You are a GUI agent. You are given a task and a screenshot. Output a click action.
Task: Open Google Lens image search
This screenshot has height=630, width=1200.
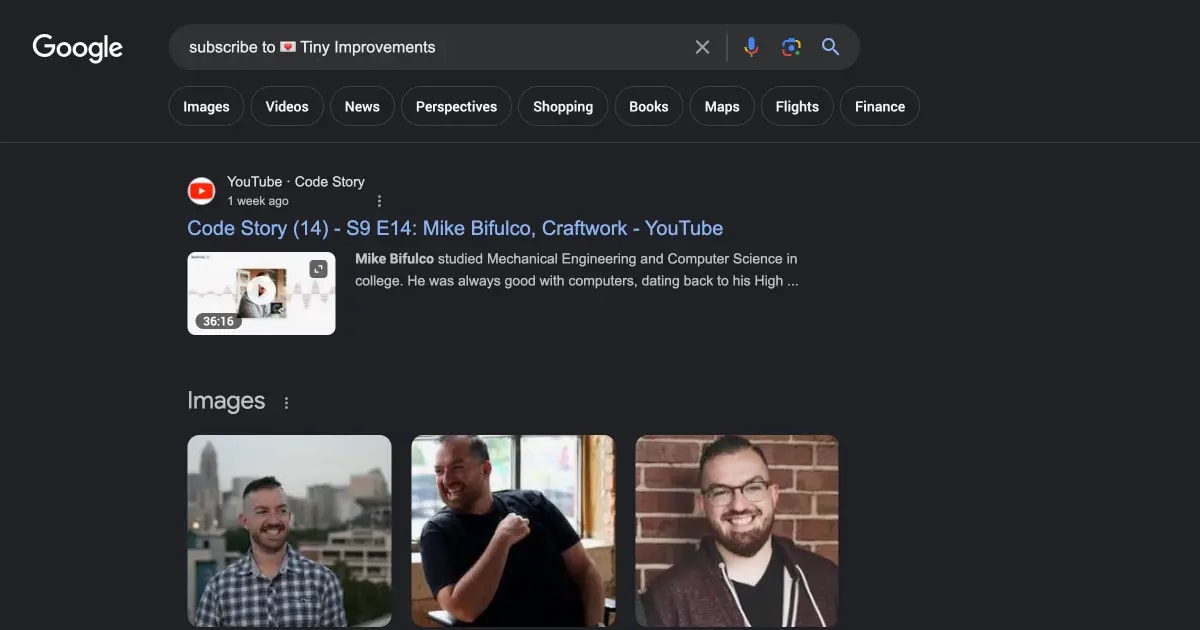pyautogui.click(x=791, y=47)
